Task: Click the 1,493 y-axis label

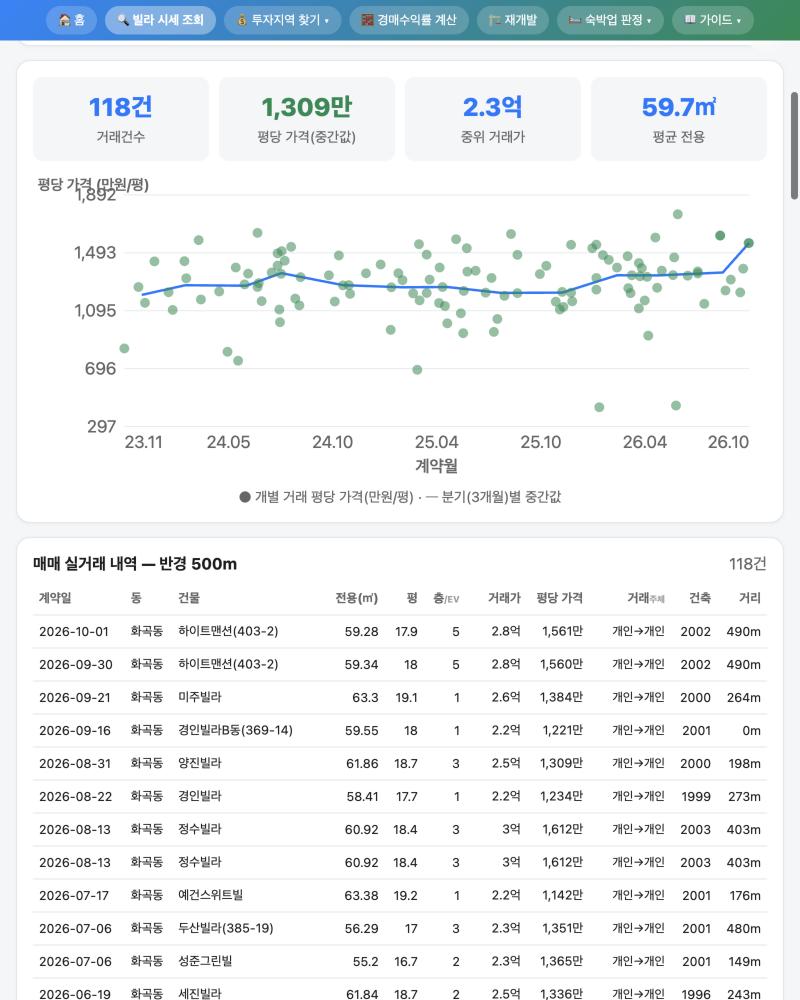Action: click(x=95, y=253)
